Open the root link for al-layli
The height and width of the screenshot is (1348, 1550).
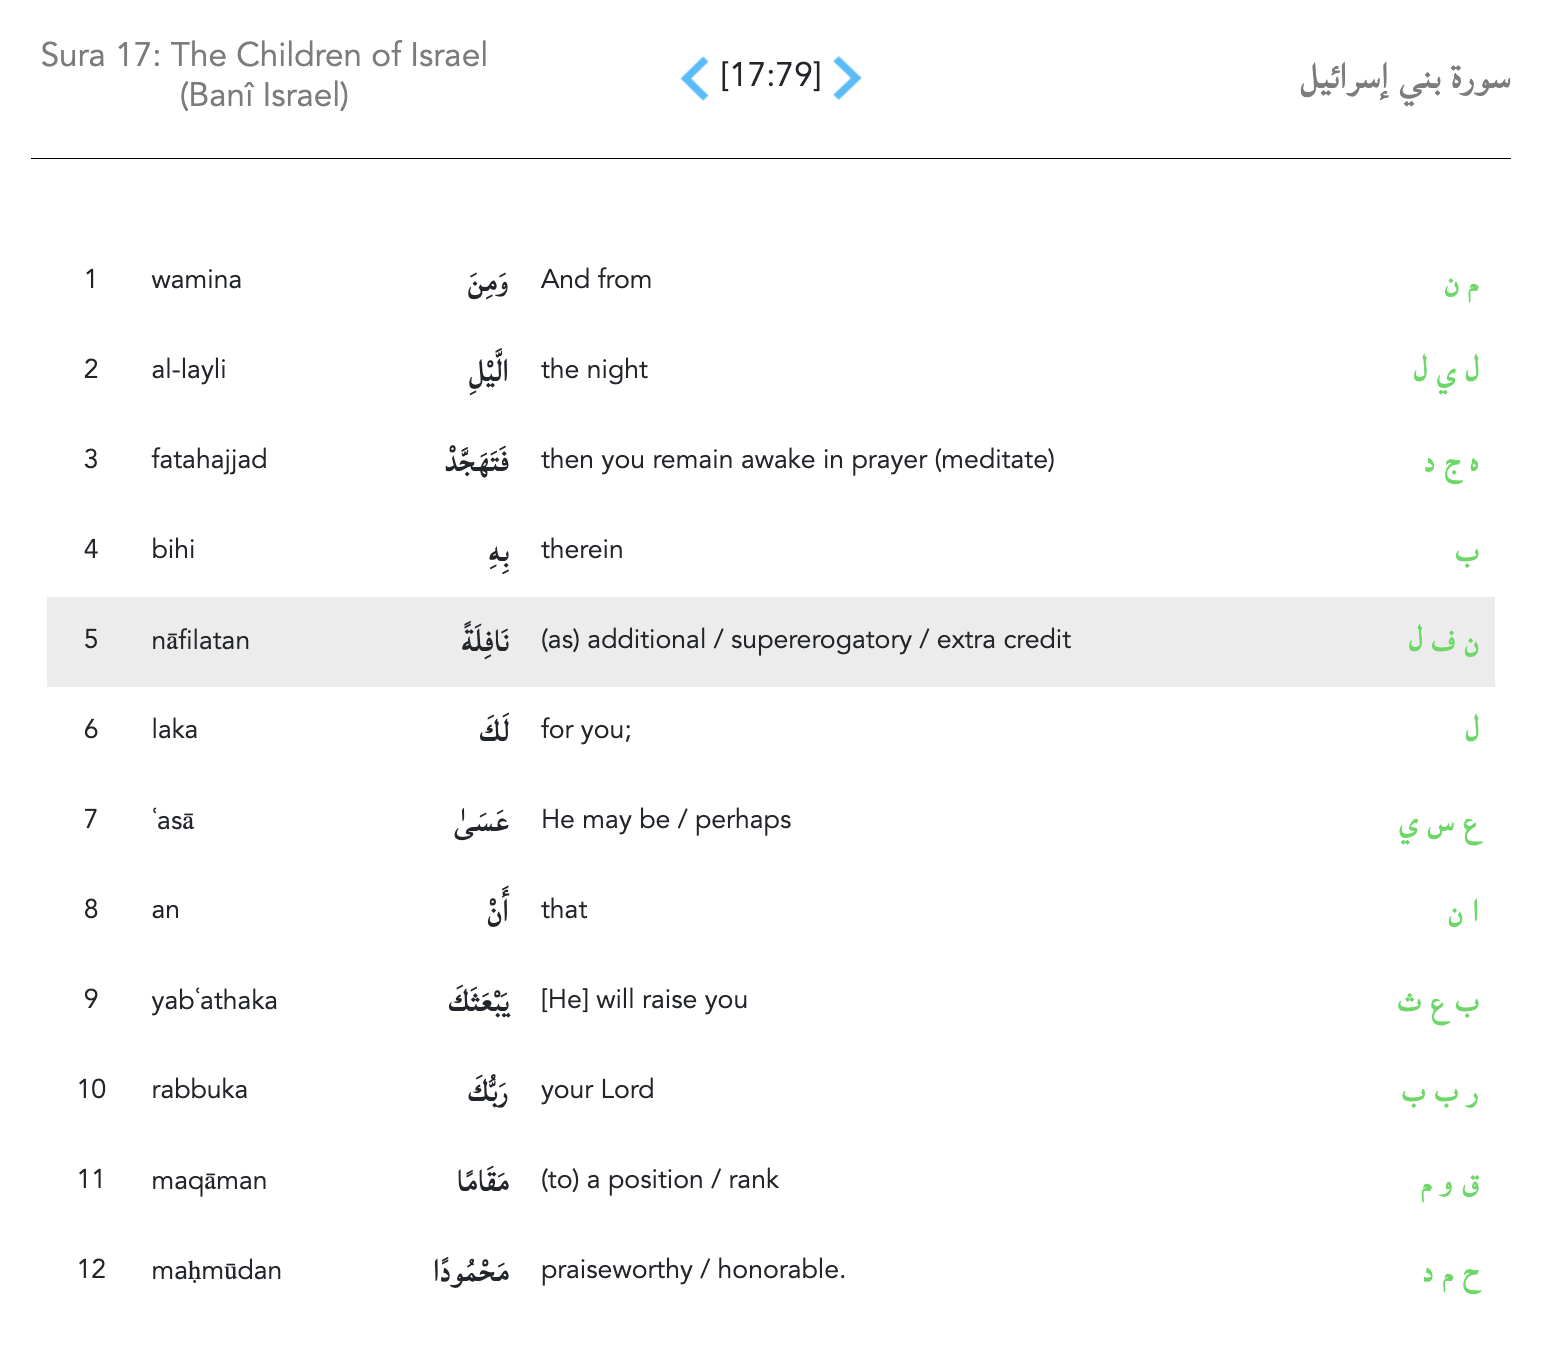click(1446, 371)
